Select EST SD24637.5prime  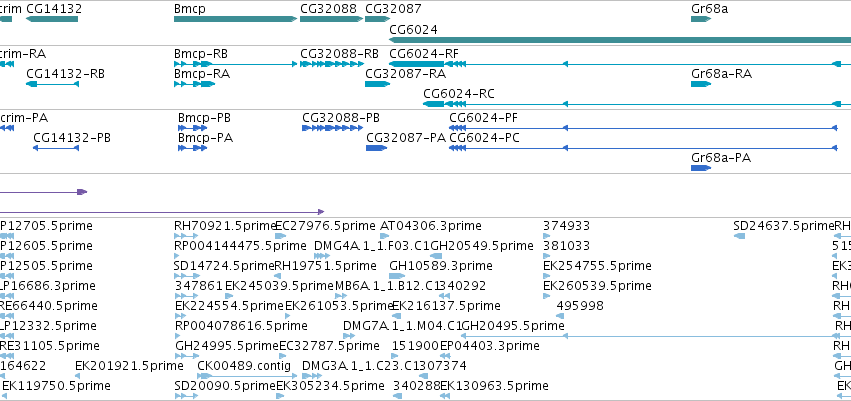pos(739,236)
